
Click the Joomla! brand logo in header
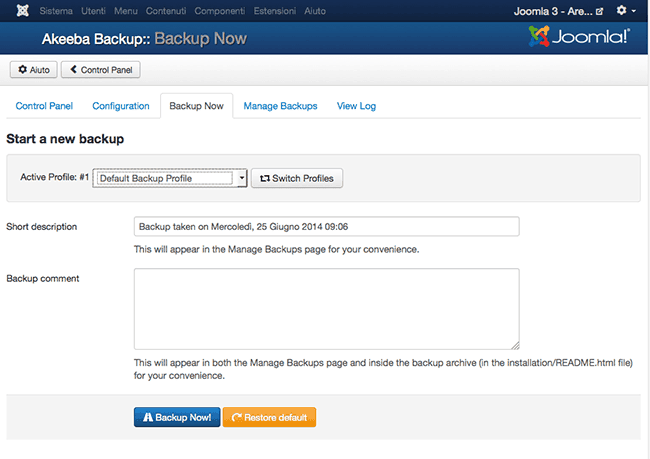[x=578, y=38]
